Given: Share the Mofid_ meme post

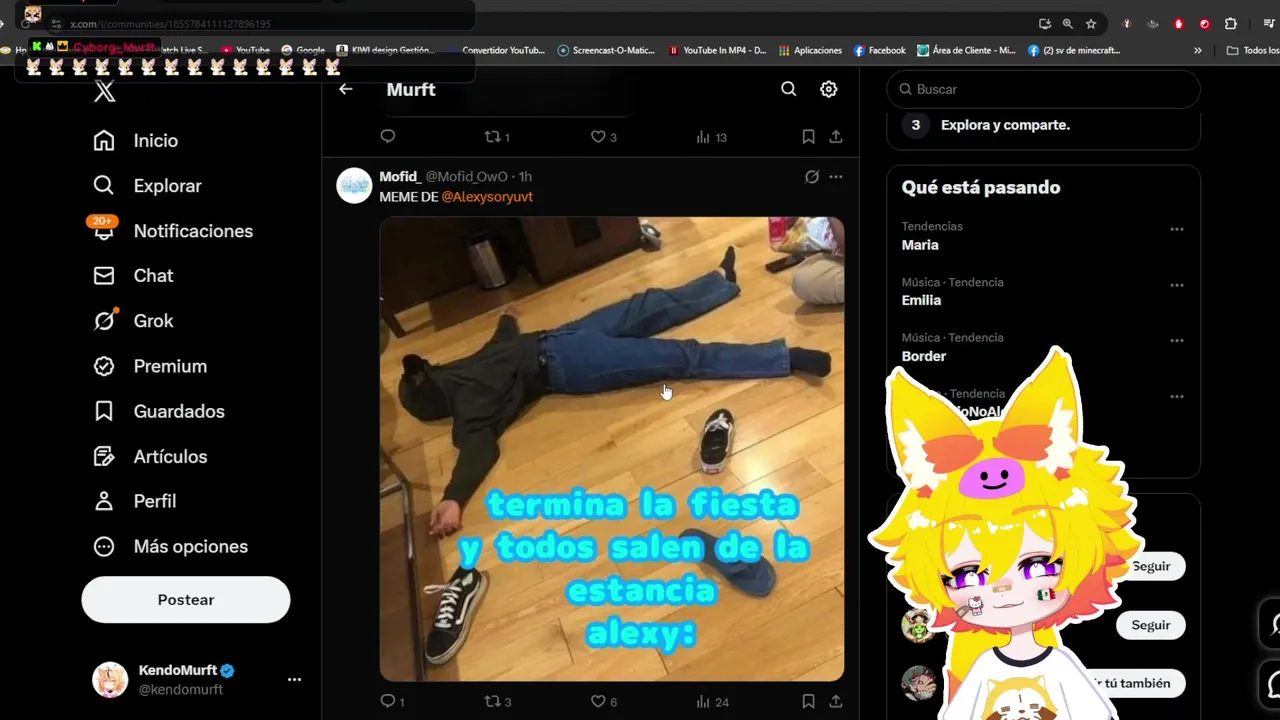Looking at the screenshot, I should click(836, 702).
